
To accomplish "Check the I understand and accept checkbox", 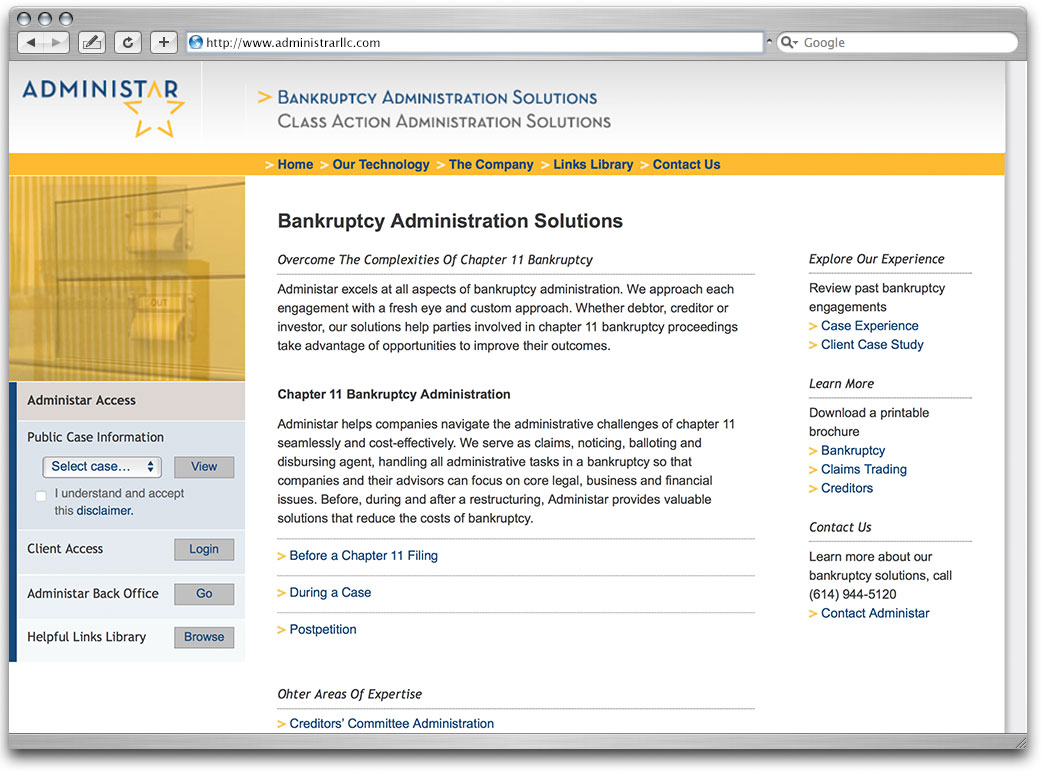I will pos(41,496).
